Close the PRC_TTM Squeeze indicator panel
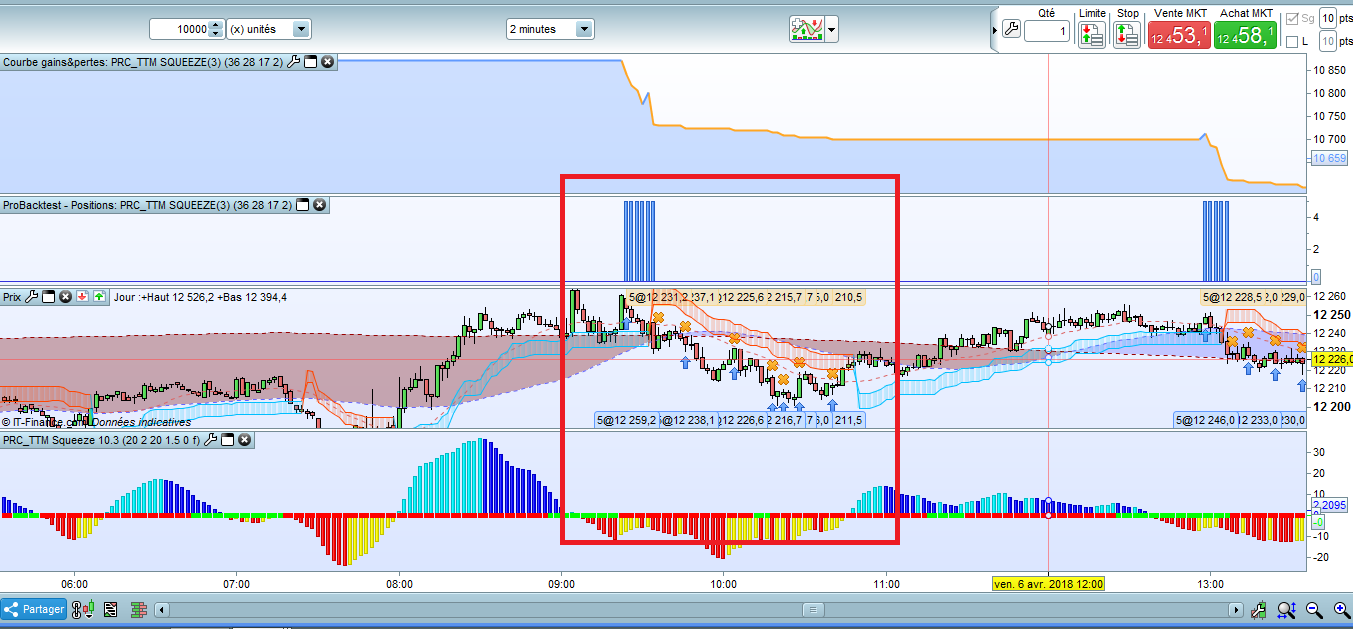Image resolution: width=1353 pixels, height=629 pixels. [244, 440]
